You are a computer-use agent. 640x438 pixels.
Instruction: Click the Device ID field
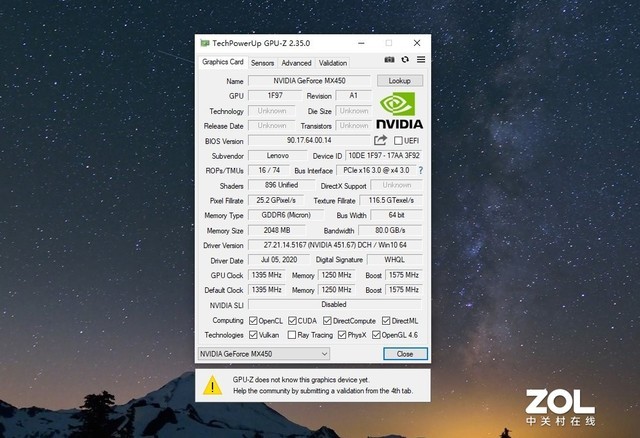[384, 156]
